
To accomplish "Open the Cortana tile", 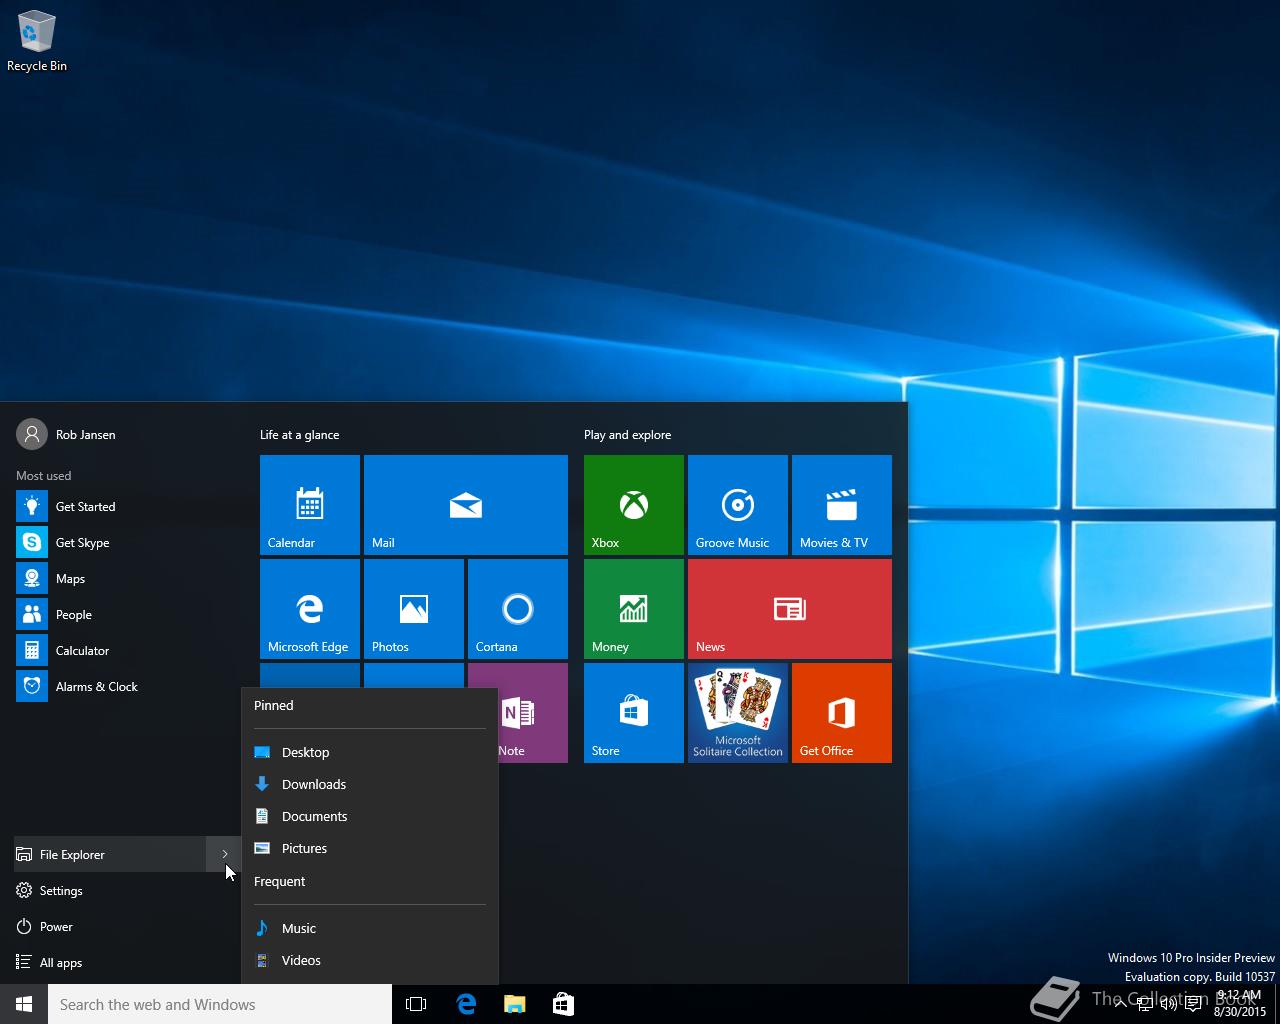I will tap(518, 609).
